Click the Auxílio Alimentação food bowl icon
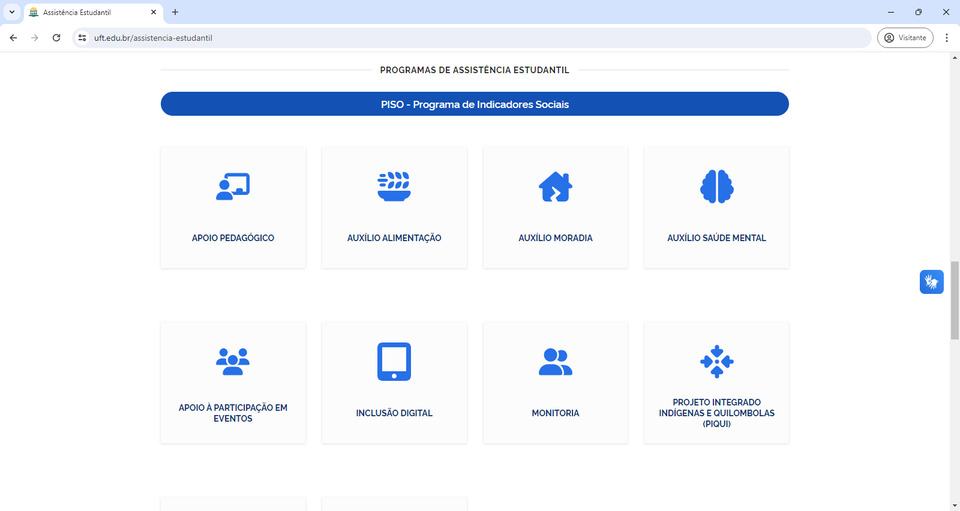 394,187
